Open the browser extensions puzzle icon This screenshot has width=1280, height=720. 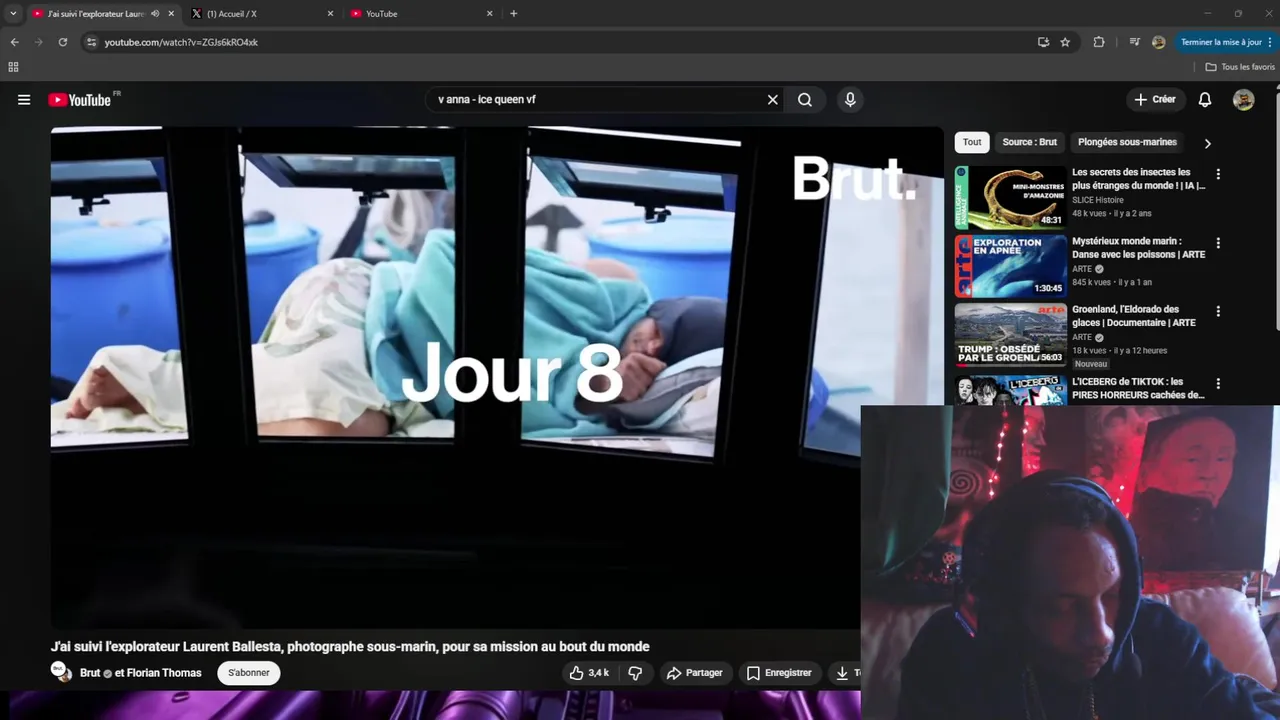coord(1099,42)
